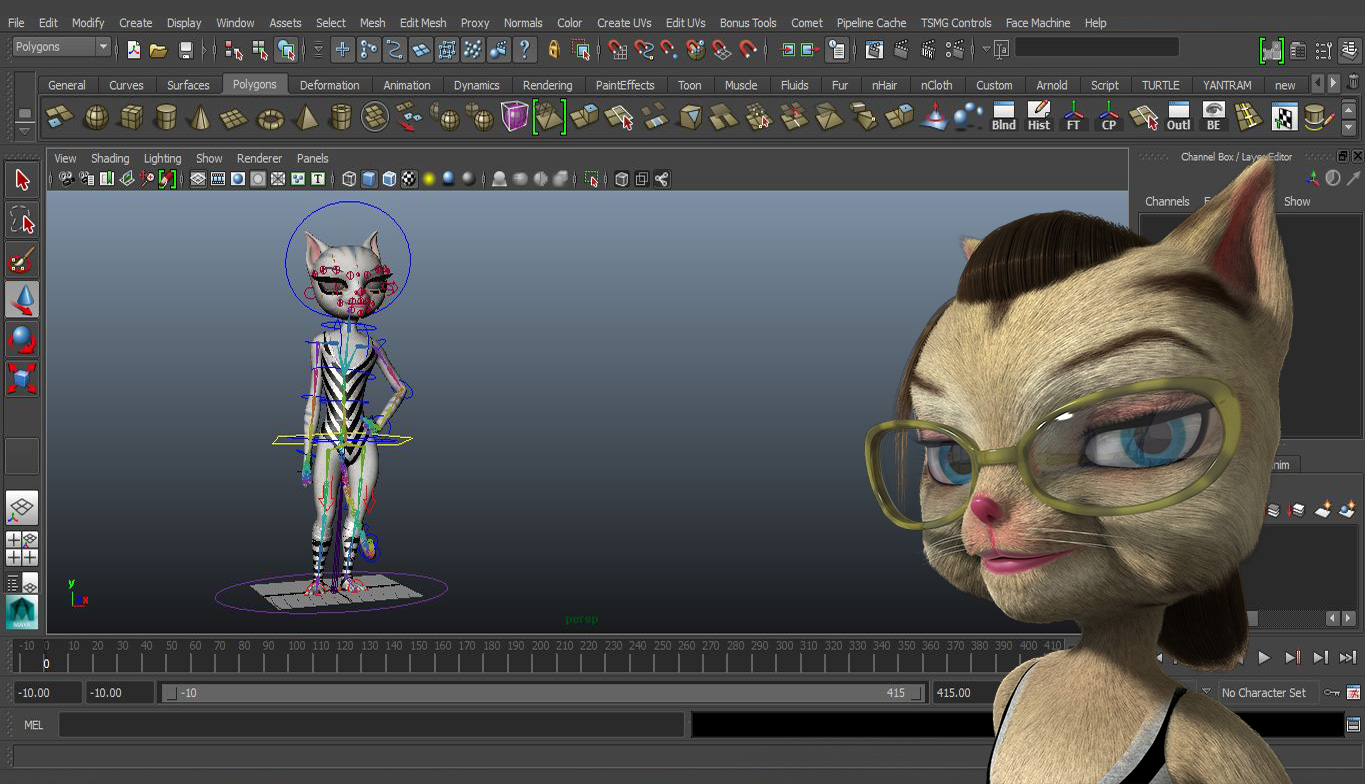Click the Hist shelf button
The height and width of the screenshot is (784, 1365).
1039,117
